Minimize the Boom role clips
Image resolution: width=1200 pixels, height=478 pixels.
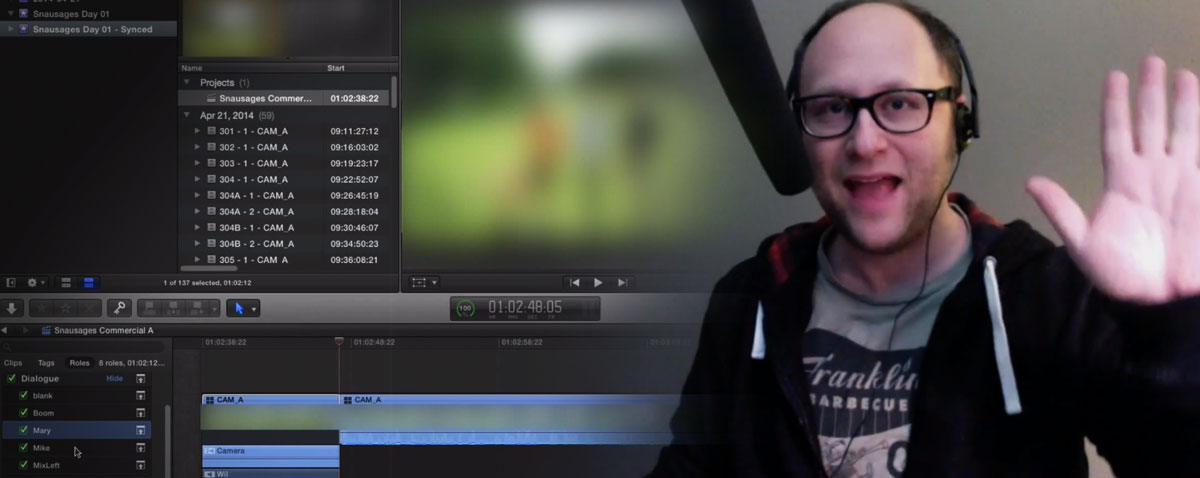click(141, 413)
